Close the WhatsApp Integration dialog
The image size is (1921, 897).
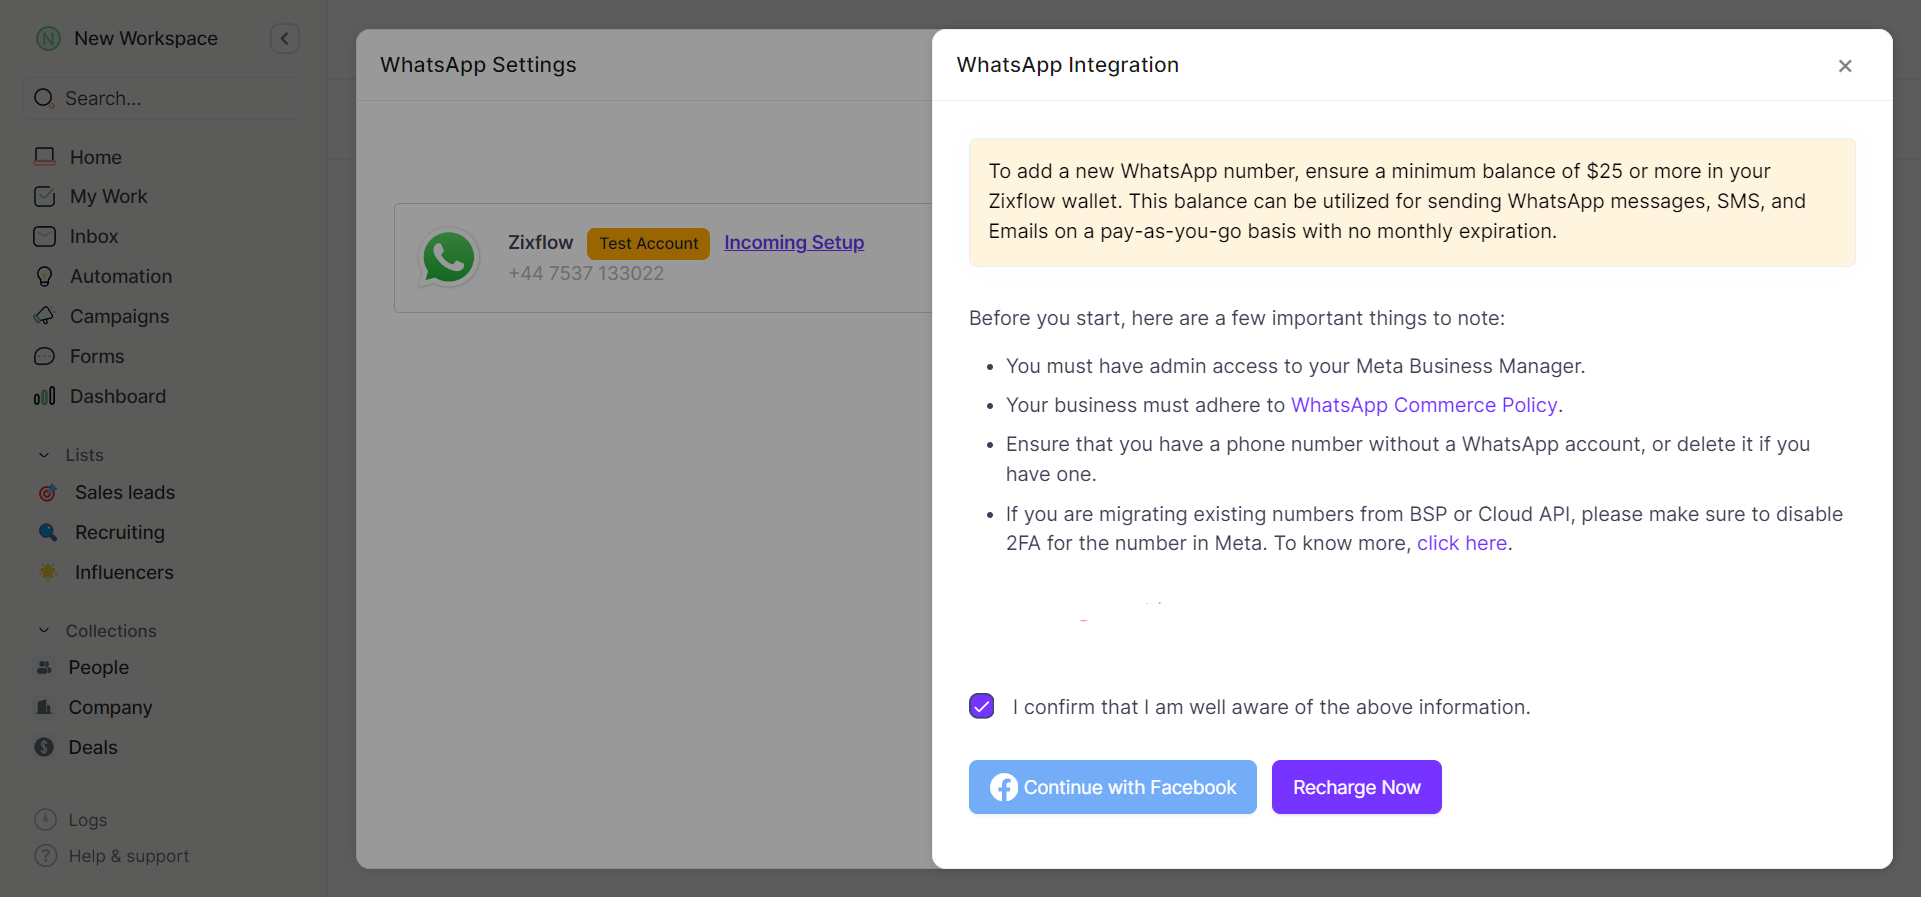(1845, 66)
